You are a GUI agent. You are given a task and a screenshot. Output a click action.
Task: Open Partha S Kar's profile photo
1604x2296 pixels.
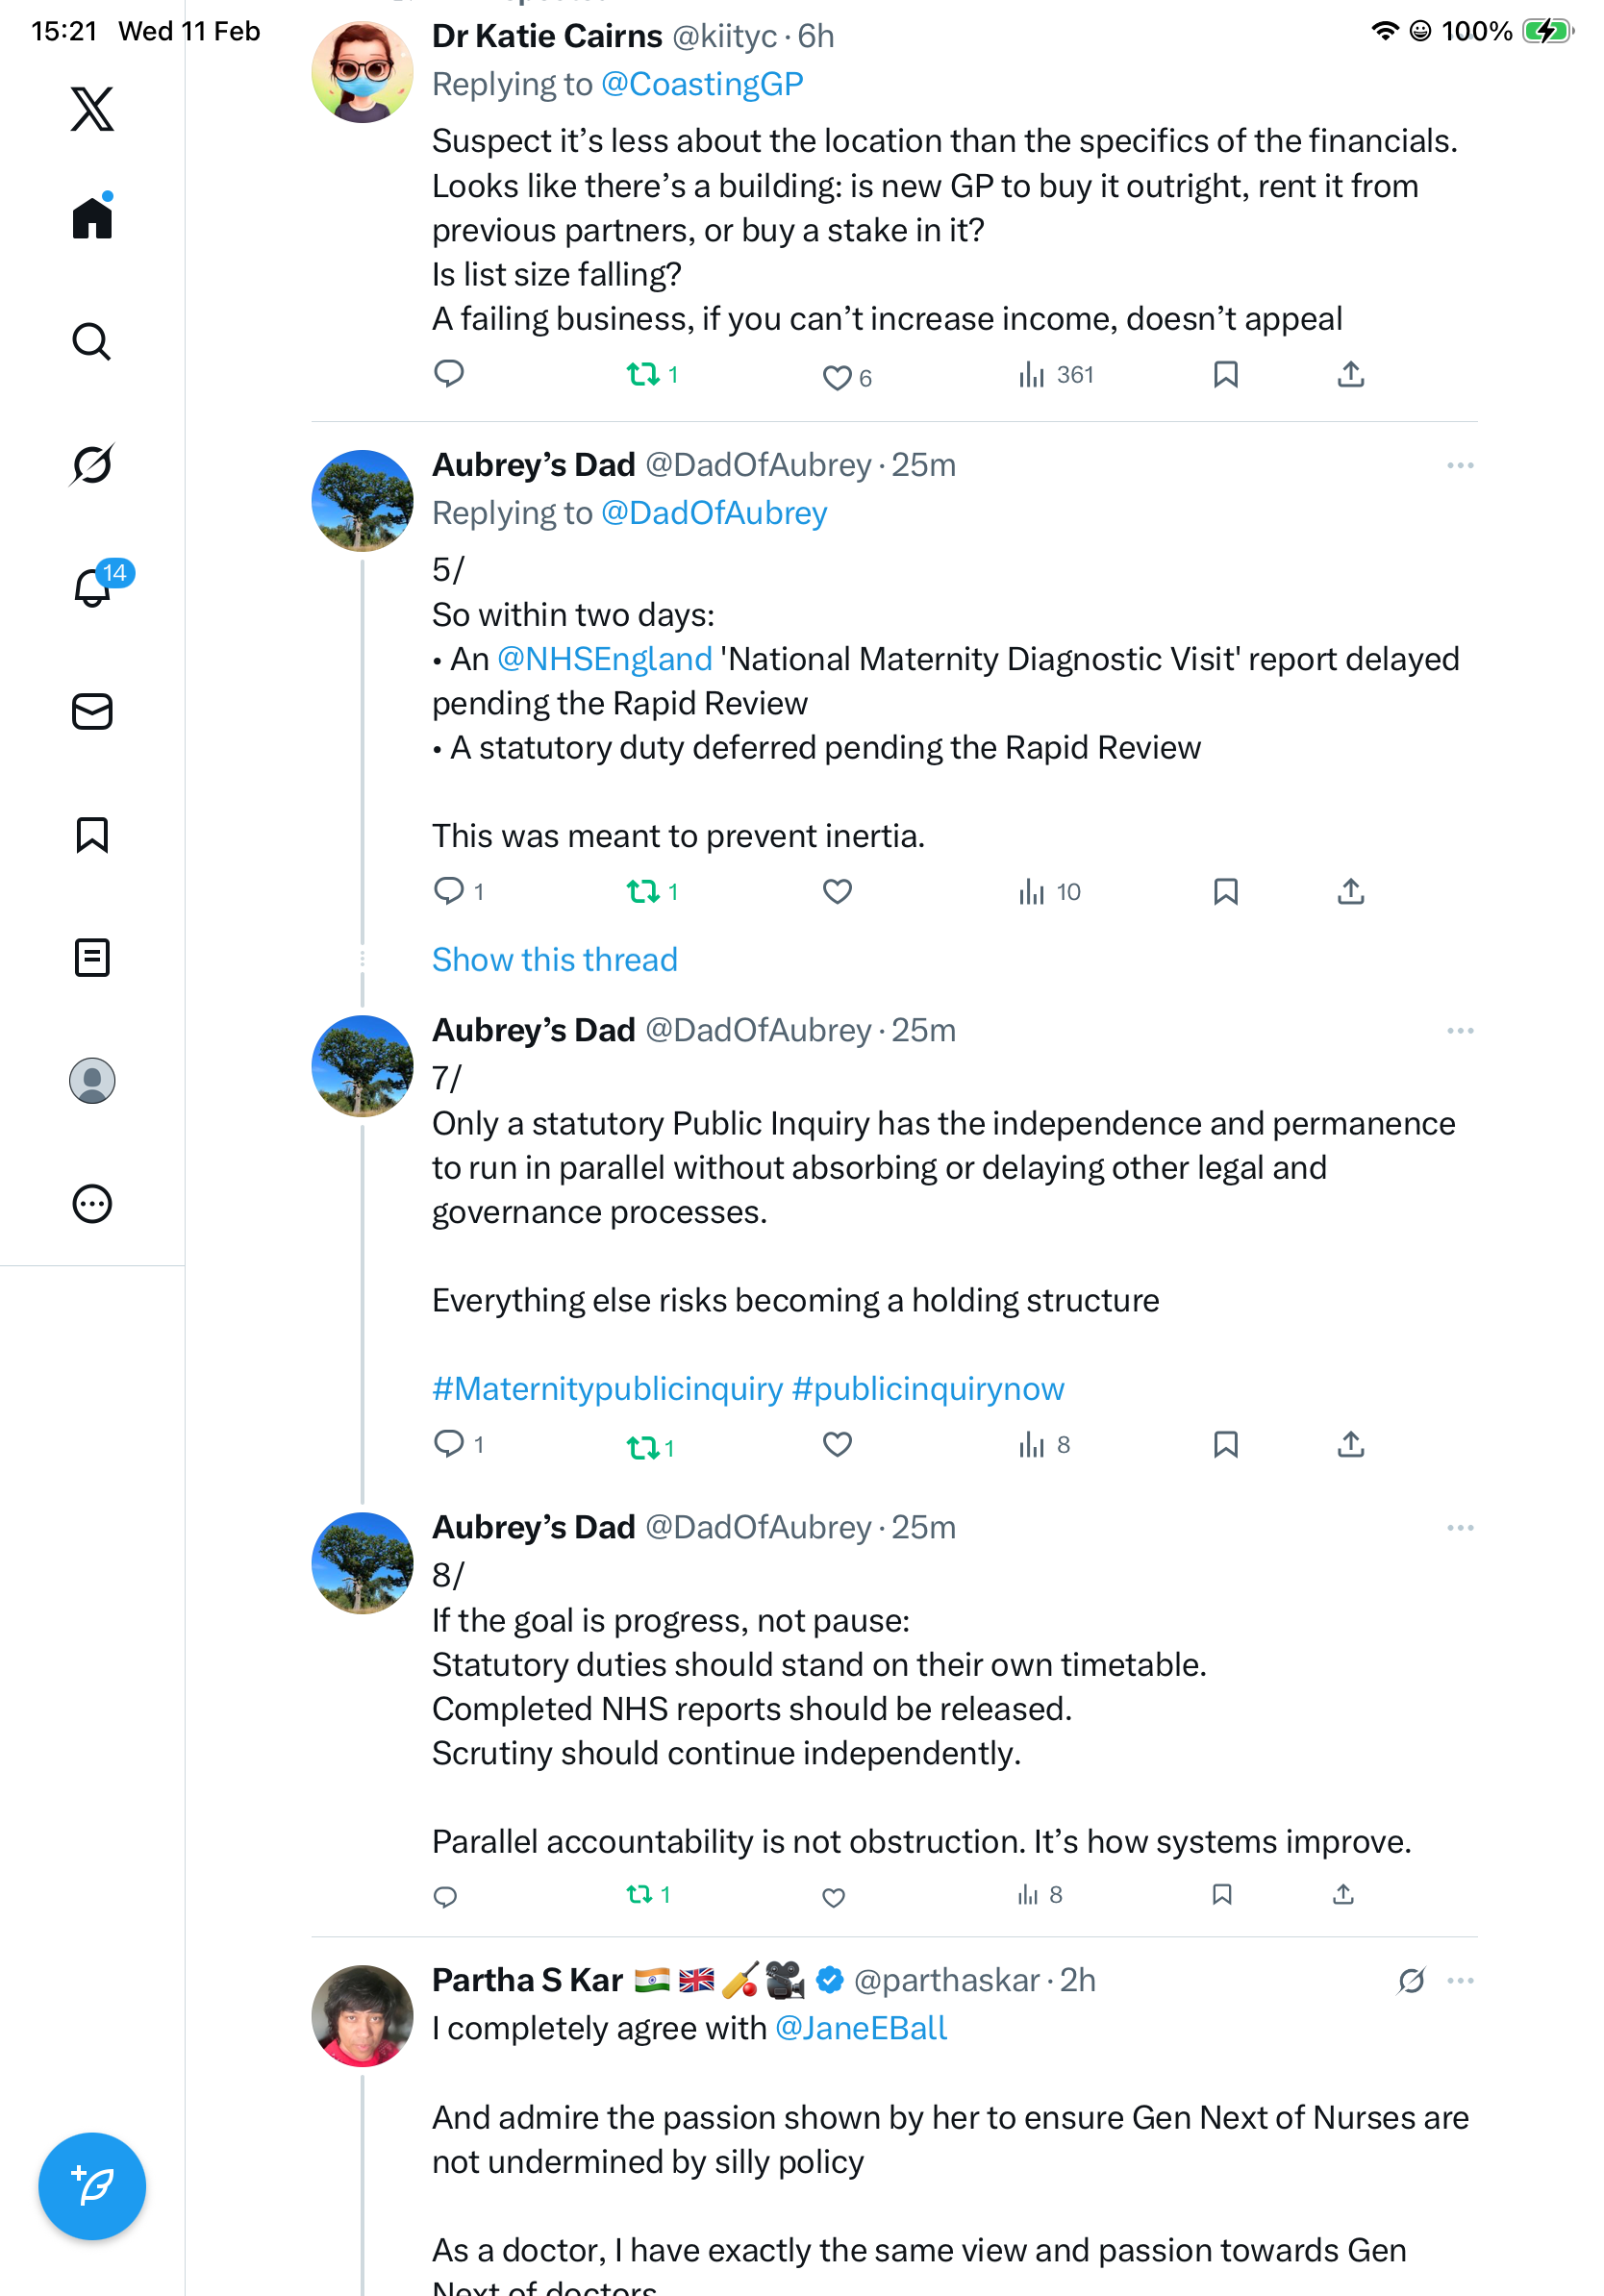[362, 2015]
